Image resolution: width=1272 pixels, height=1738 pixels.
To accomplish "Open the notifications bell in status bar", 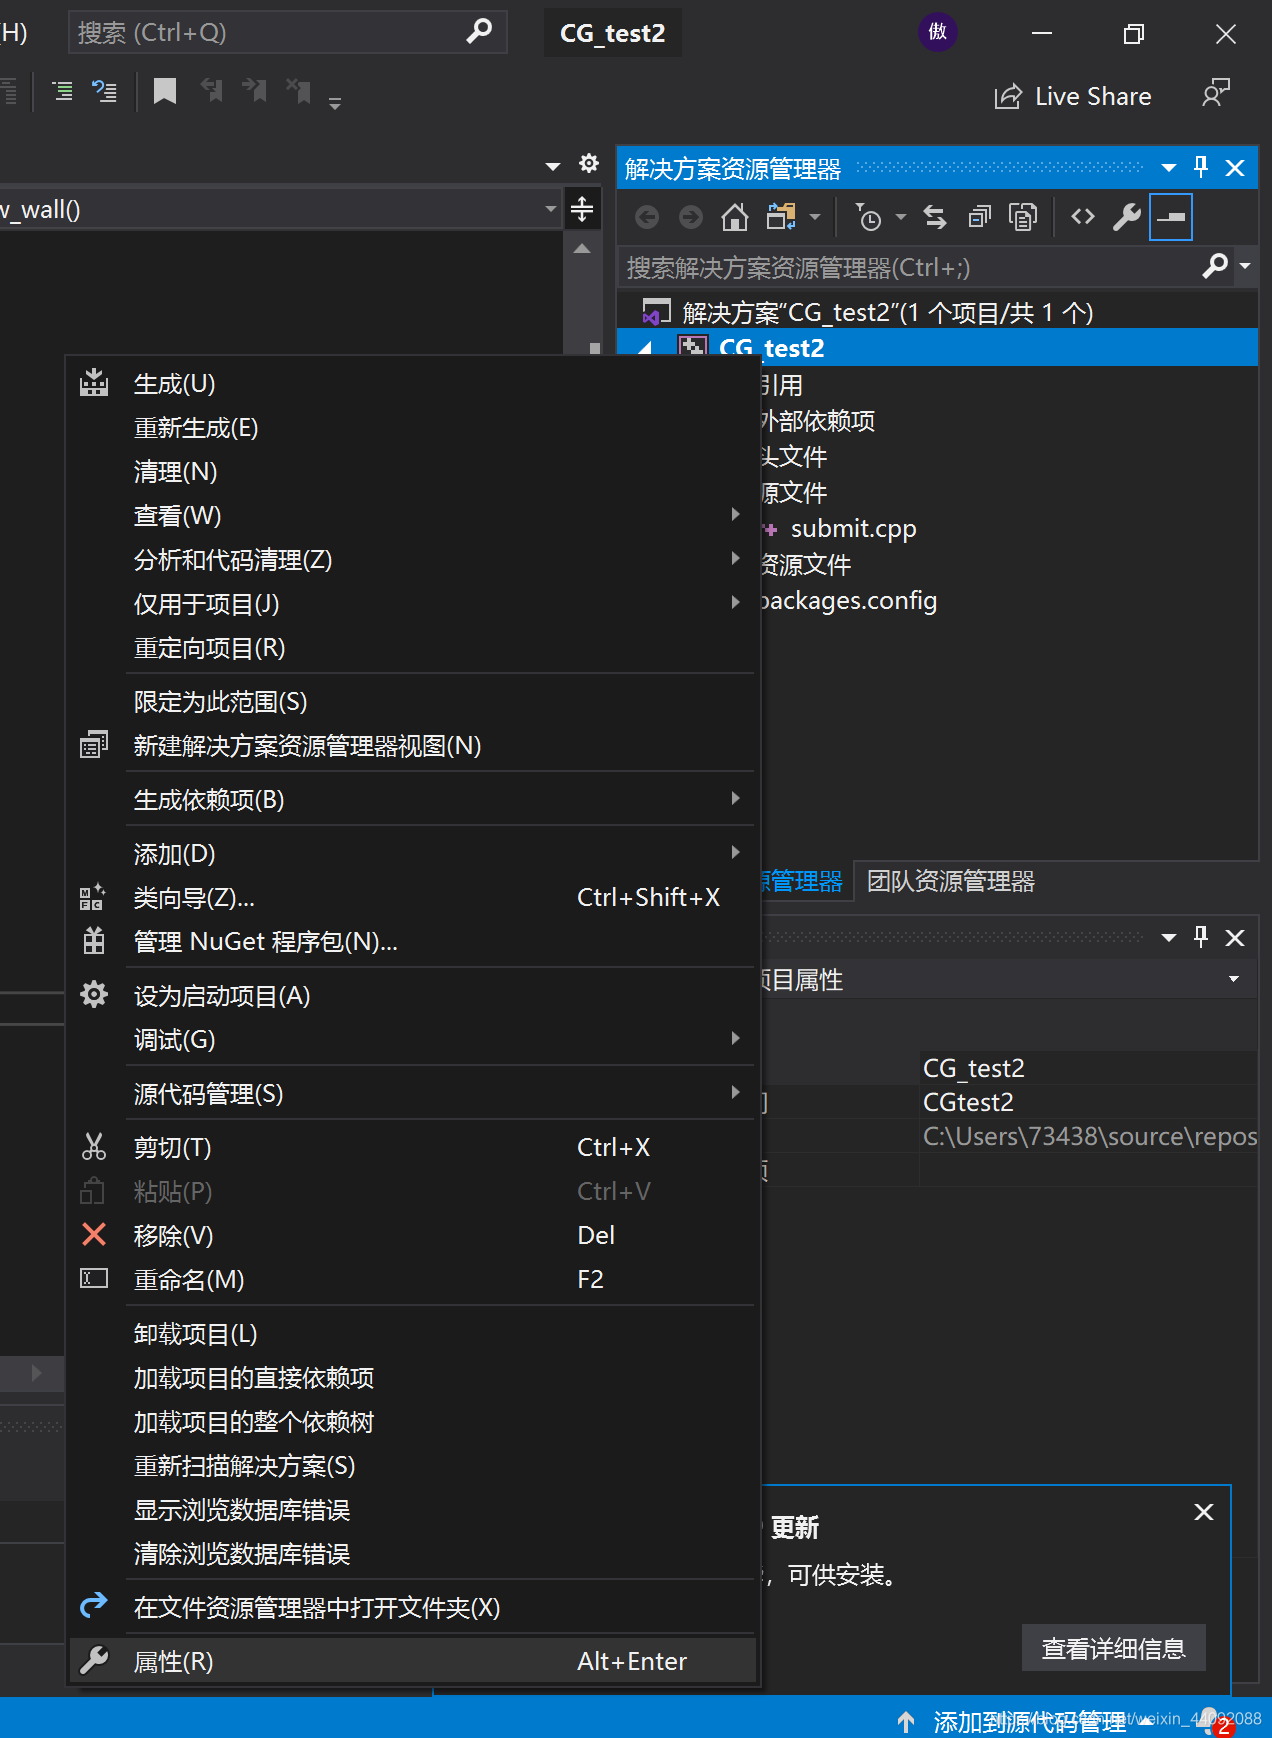I will 1210,1720.
